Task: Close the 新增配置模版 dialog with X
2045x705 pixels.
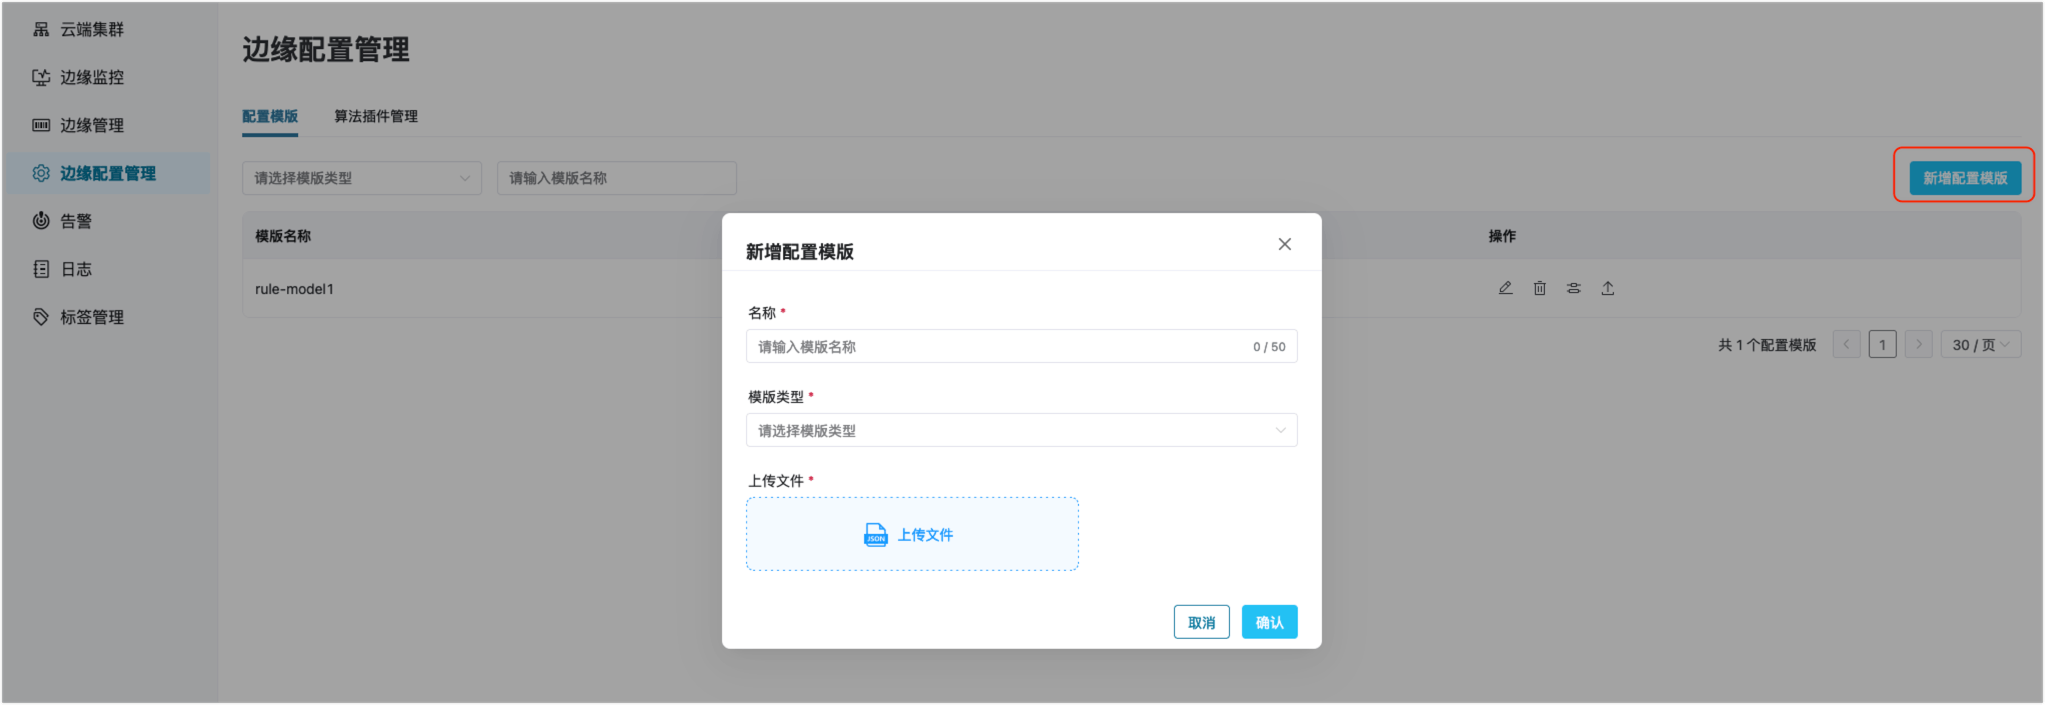Action: point(1284,244)
